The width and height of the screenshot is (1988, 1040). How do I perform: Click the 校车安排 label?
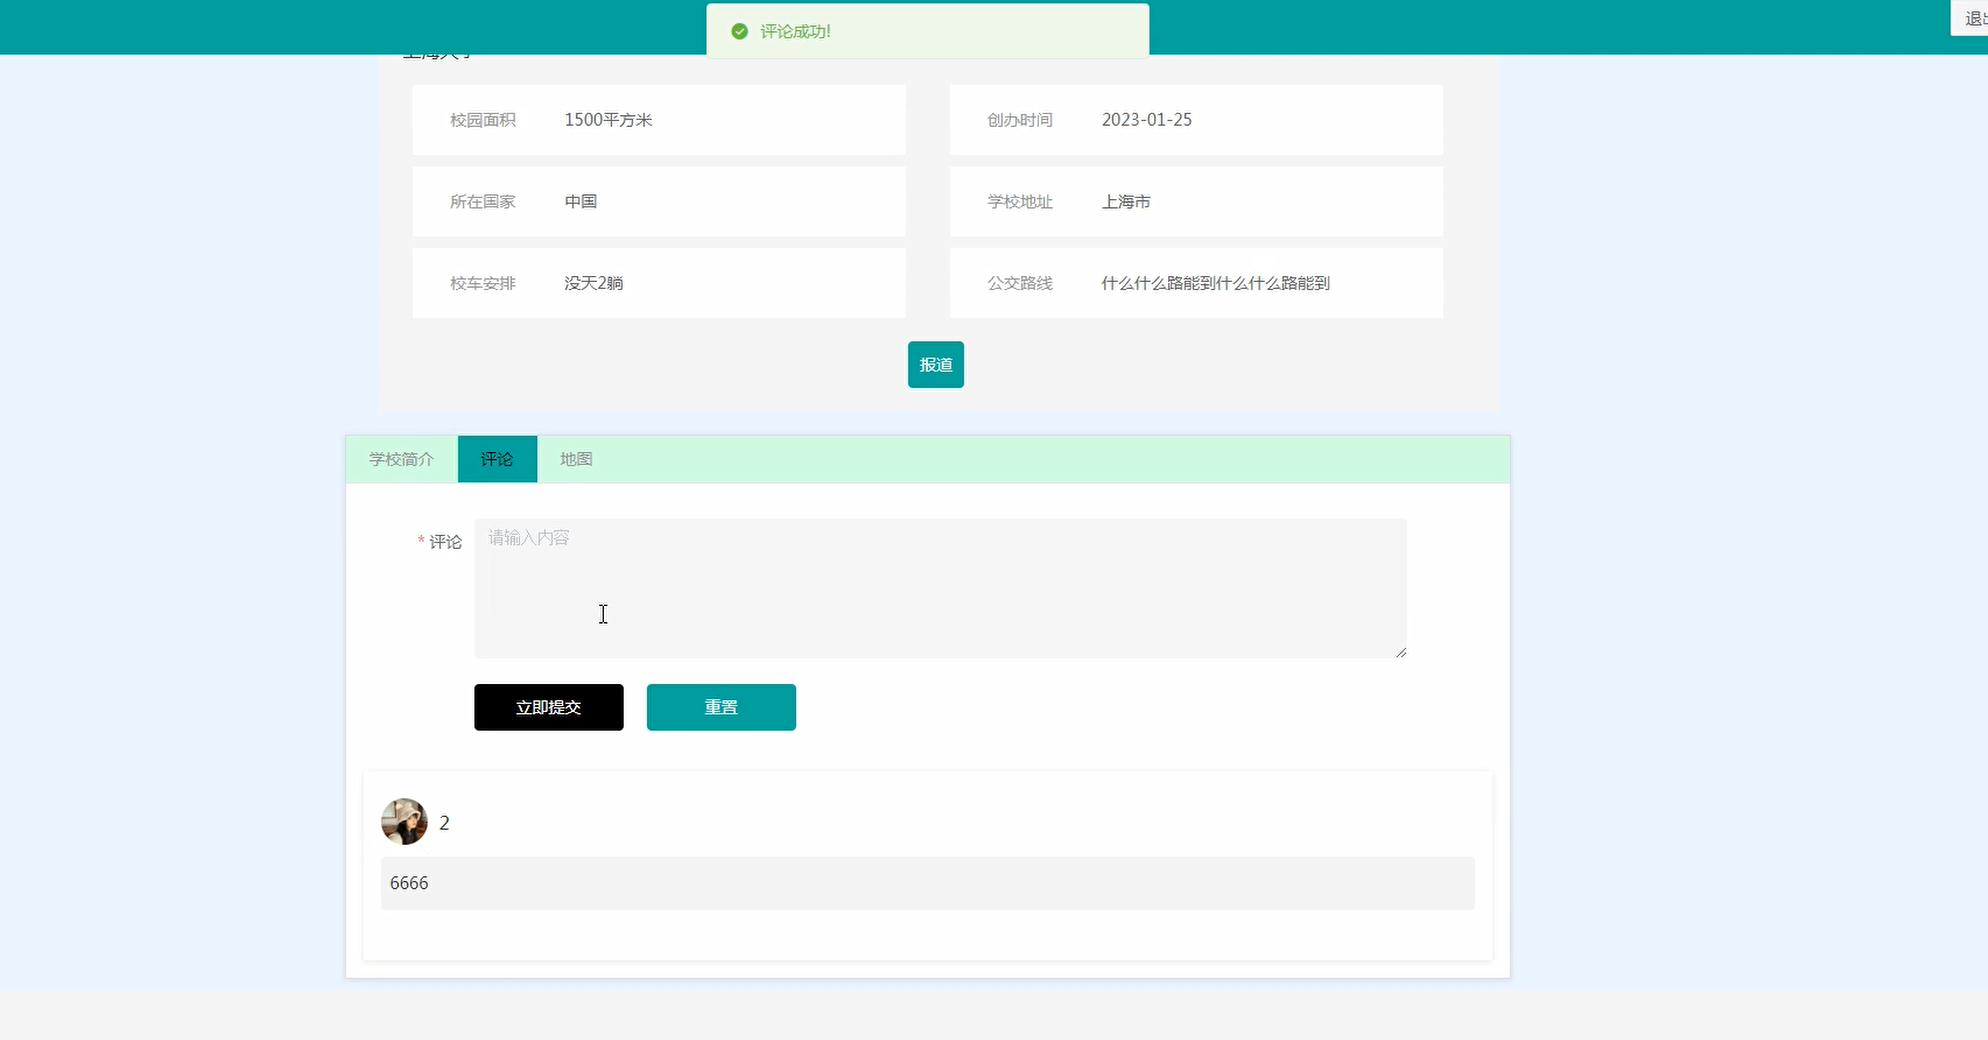[483, 283]
